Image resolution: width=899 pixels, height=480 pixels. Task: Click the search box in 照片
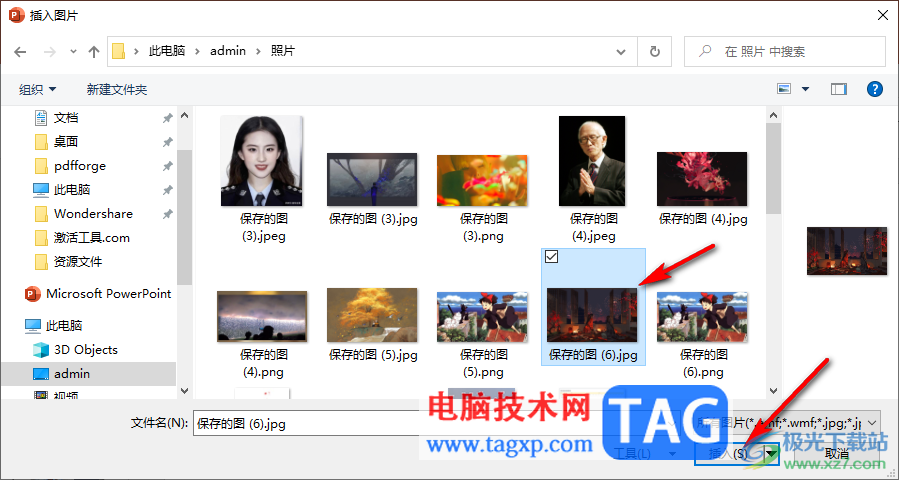point(784,52)
